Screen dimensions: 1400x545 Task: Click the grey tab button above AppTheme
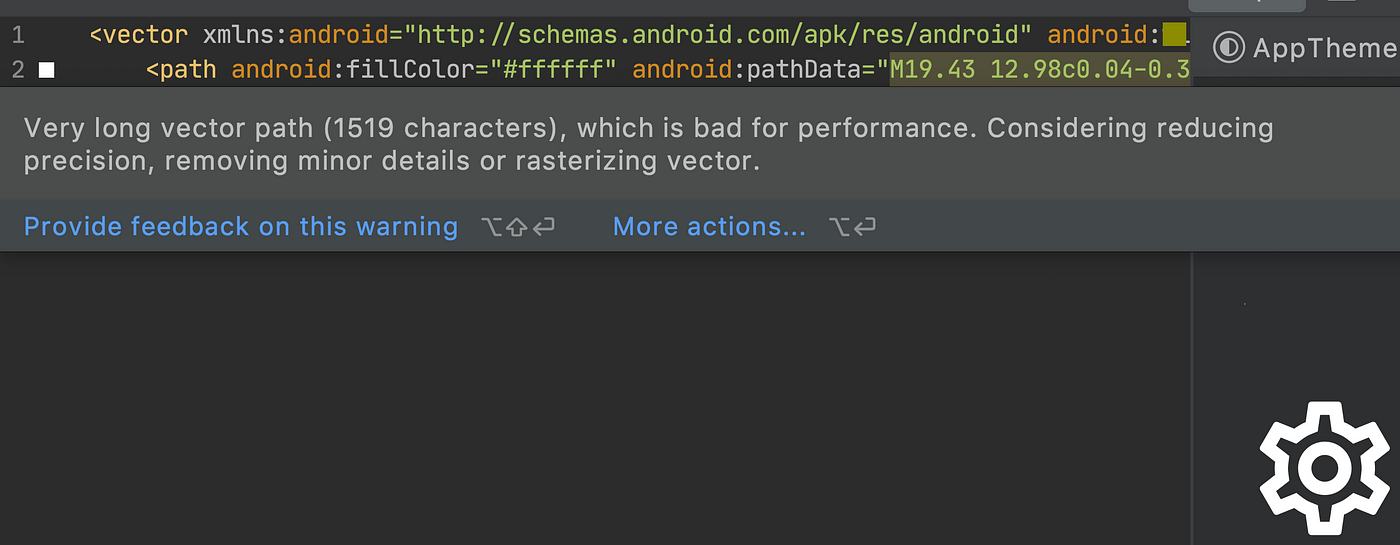coord(1246,5)
